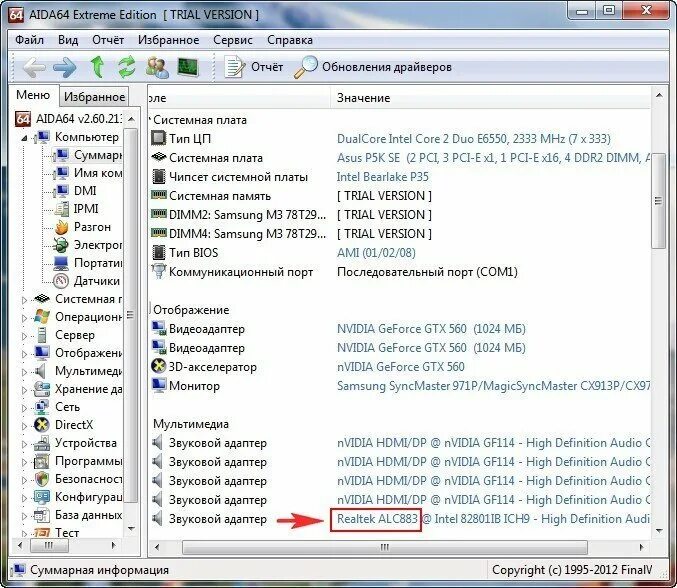Image resolution: width=677 pixels, height=588 pixels.
Task: Select the Портативный ПК tree item
Action: [88, 263]
